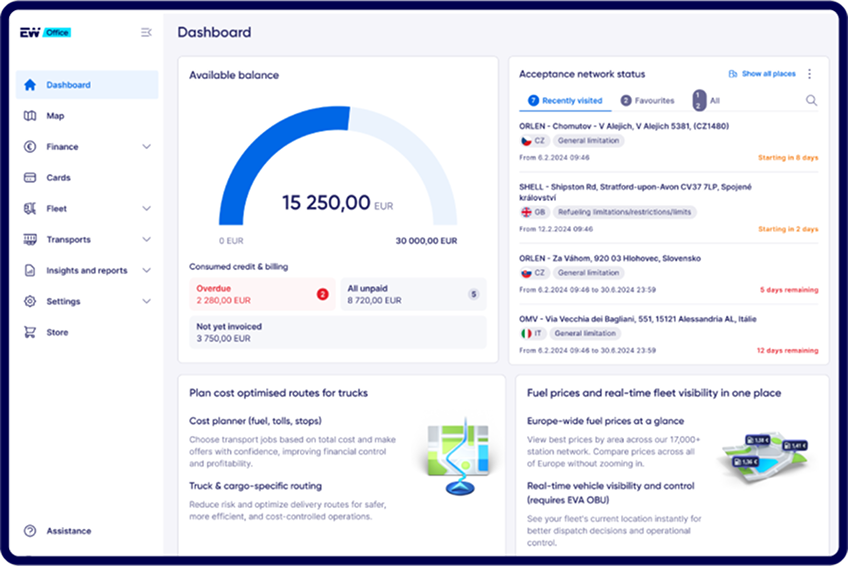848x566 pixels.
Task: Open the Overdue 2 280,00 EUR tile
Action: click(x=262, y=294)
